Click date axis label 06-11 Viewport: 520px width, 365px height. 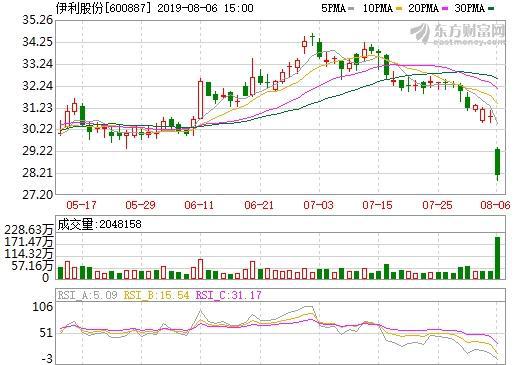click(x=199, y=205)
